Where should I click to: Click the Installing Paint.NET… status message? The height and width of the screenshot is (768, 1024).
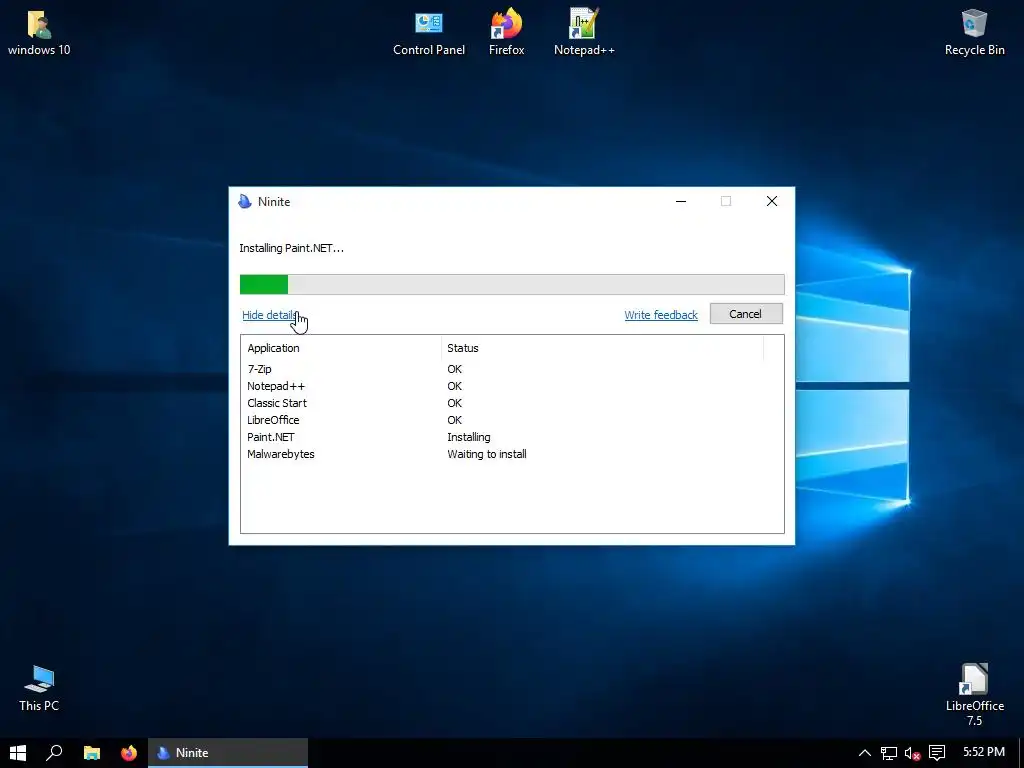coord(291,248)
